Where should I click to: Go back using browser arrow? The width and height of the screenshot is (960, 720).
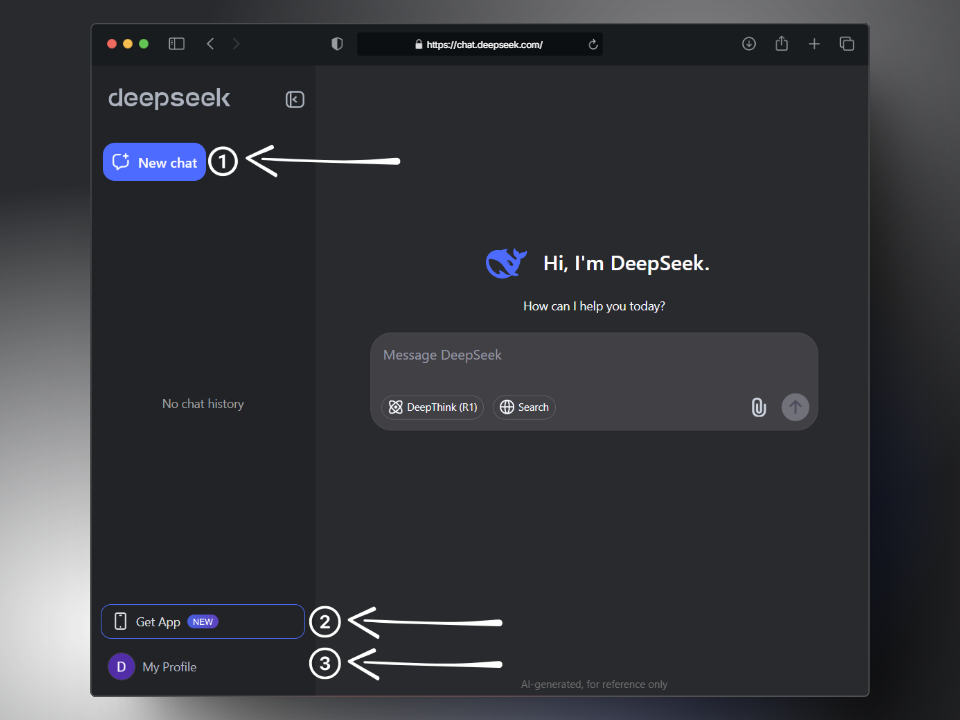[x=210, y=44]
